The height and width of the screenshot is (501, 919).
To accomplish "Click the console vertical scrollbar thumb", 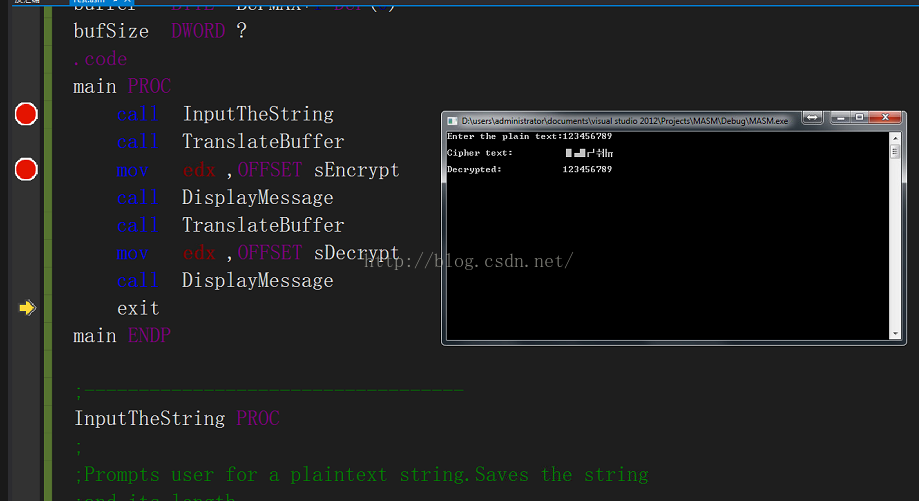I will tap(895, 152).
